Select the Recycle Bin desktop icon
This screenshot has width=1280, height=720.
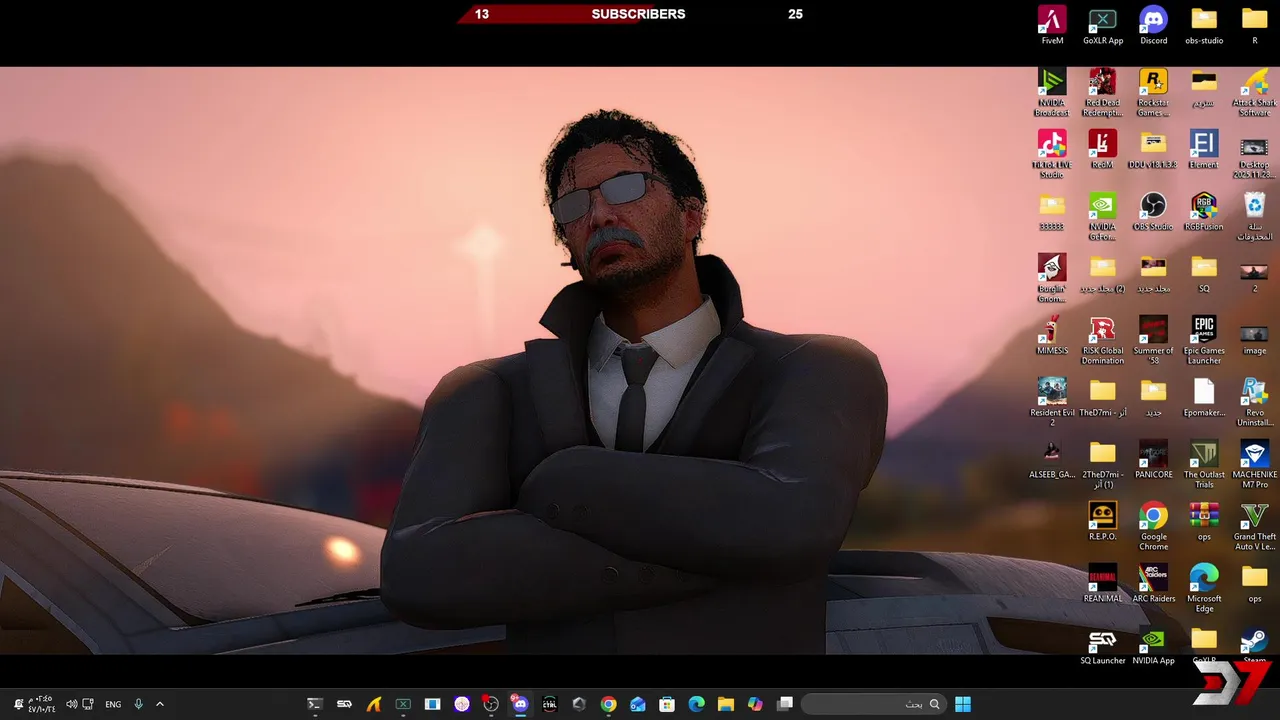point(1254,216)
